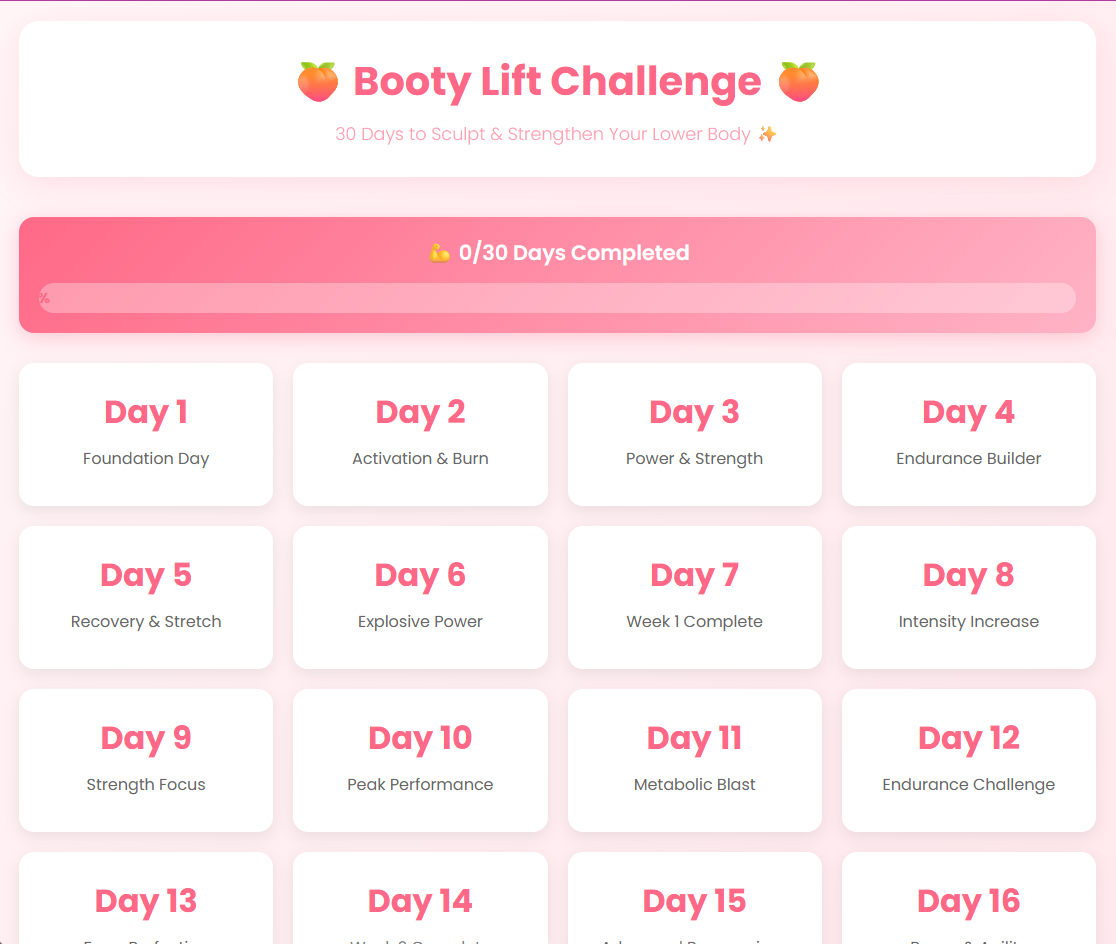Open the Day 4 Endurance Builder card

[x=968, y=434]
